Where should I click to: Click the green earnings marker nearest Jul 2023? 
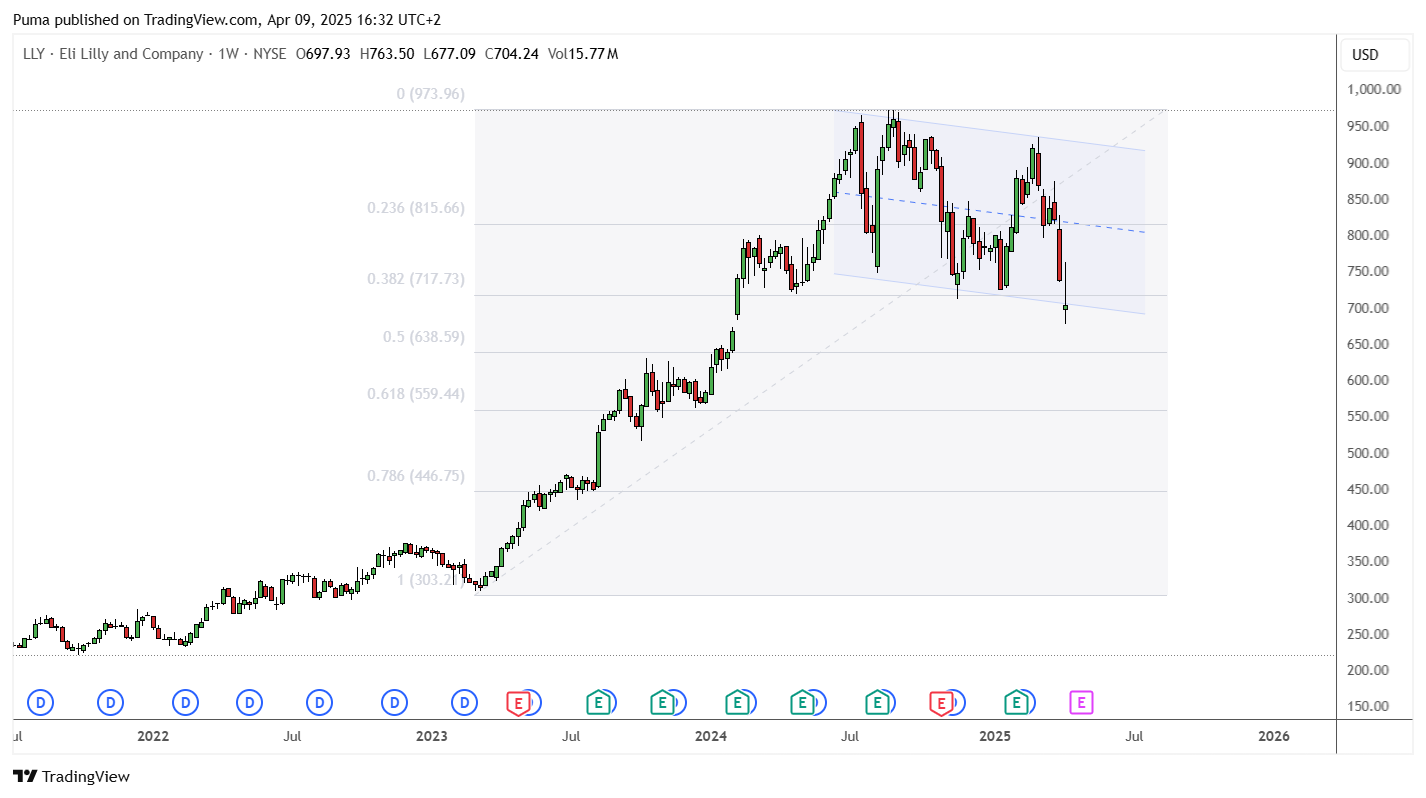point(598,703)
